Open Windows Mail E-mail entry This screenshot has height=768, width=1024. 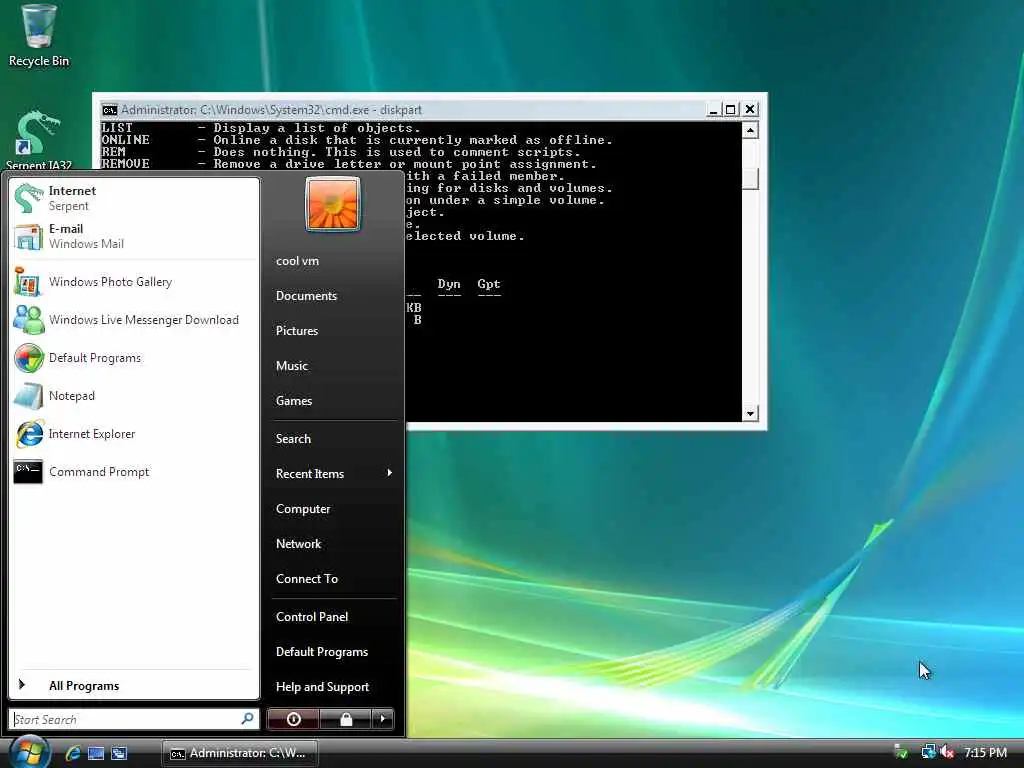[x=134, y=236]
